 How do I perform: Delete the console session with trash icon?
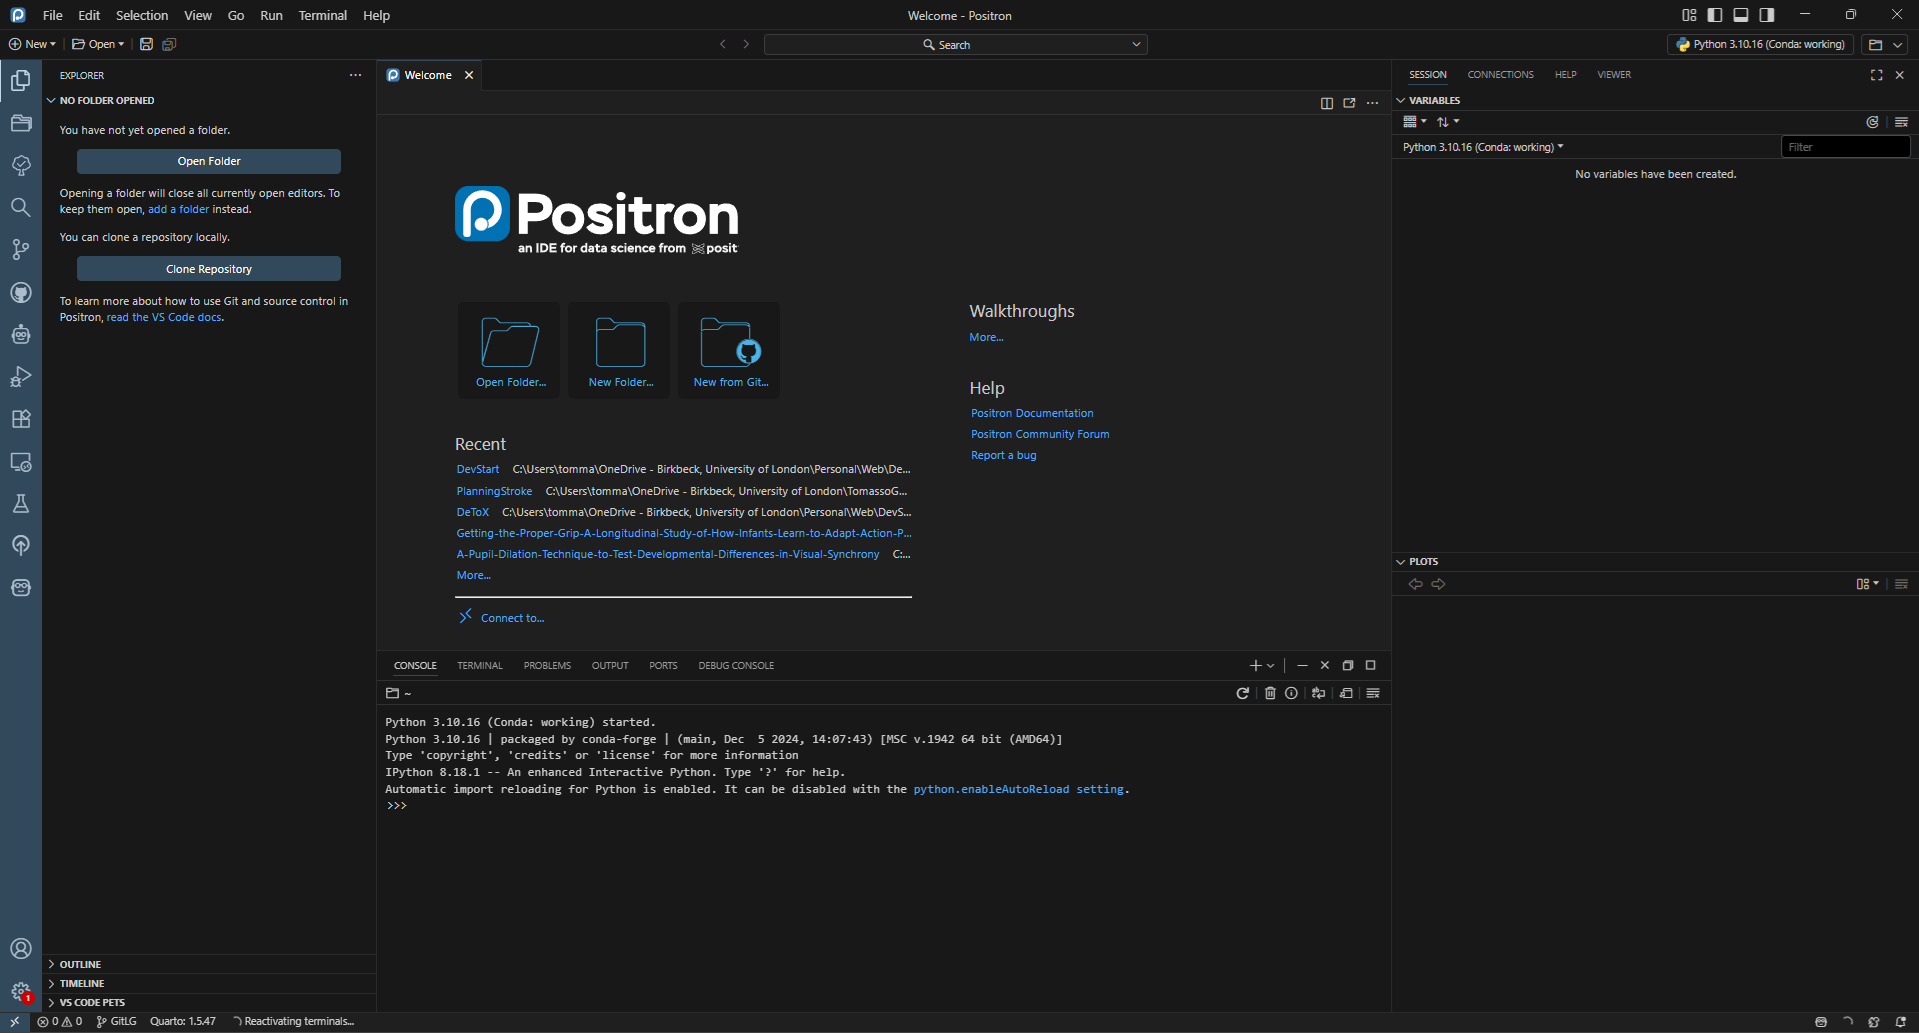1270,693
